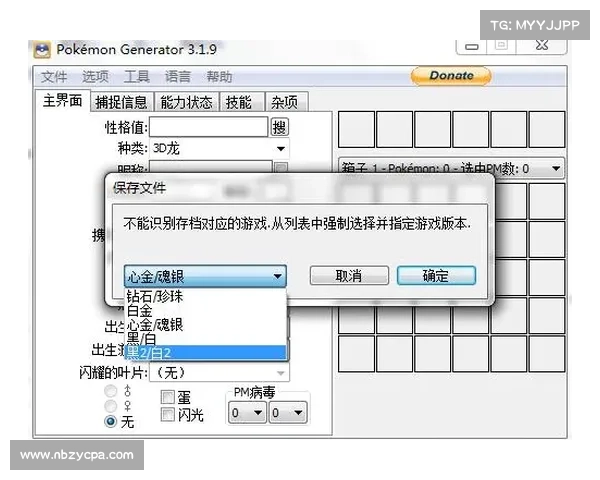Select 钻石/珍珠 from the version list
The width and height of the screenshot is (600, 480).
pyautogui.click(x=206, y=296)
